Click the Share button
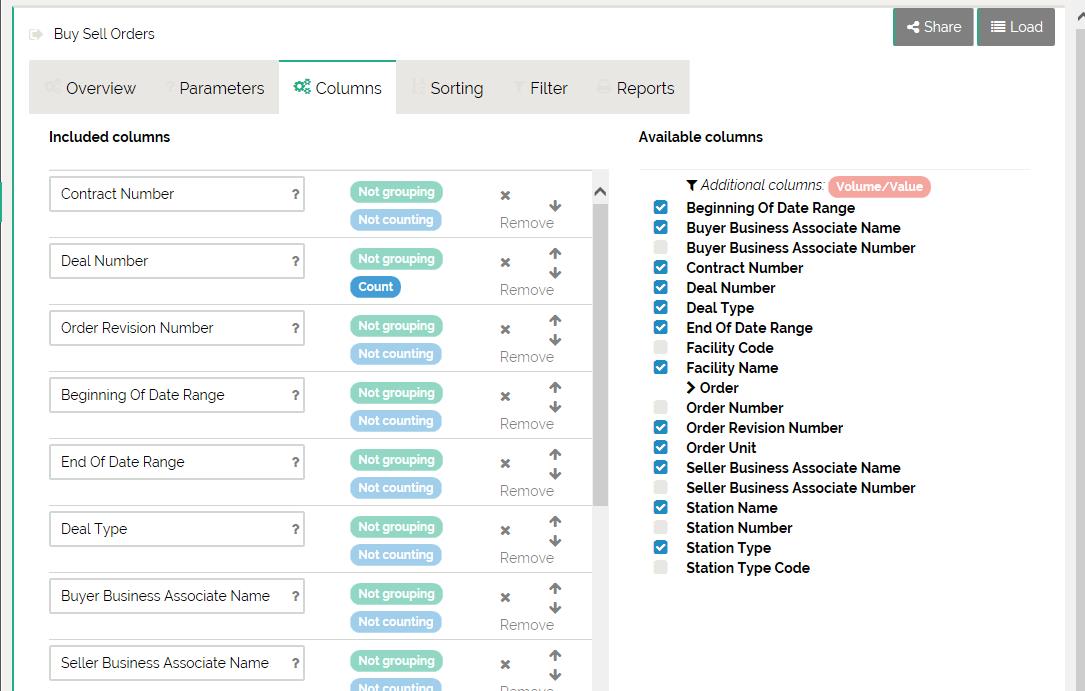The width and height of the screenshot is (1085, 691). click(x=933, y=27)
